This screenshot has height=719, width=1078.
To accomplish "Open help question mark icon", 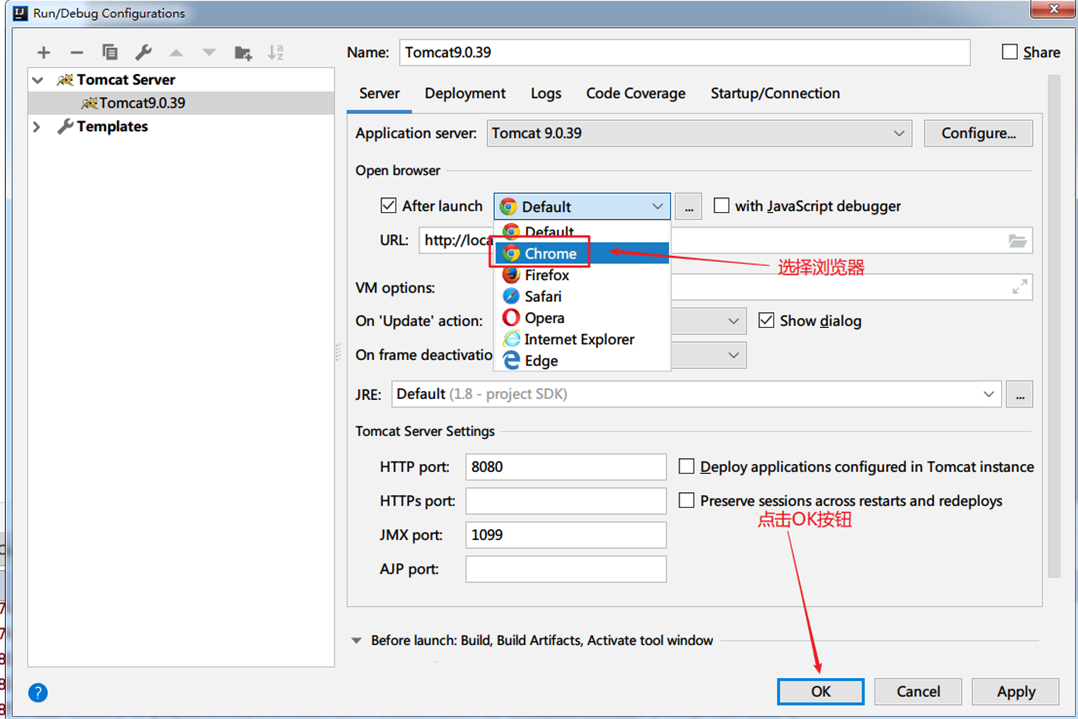I will (38, 692).
